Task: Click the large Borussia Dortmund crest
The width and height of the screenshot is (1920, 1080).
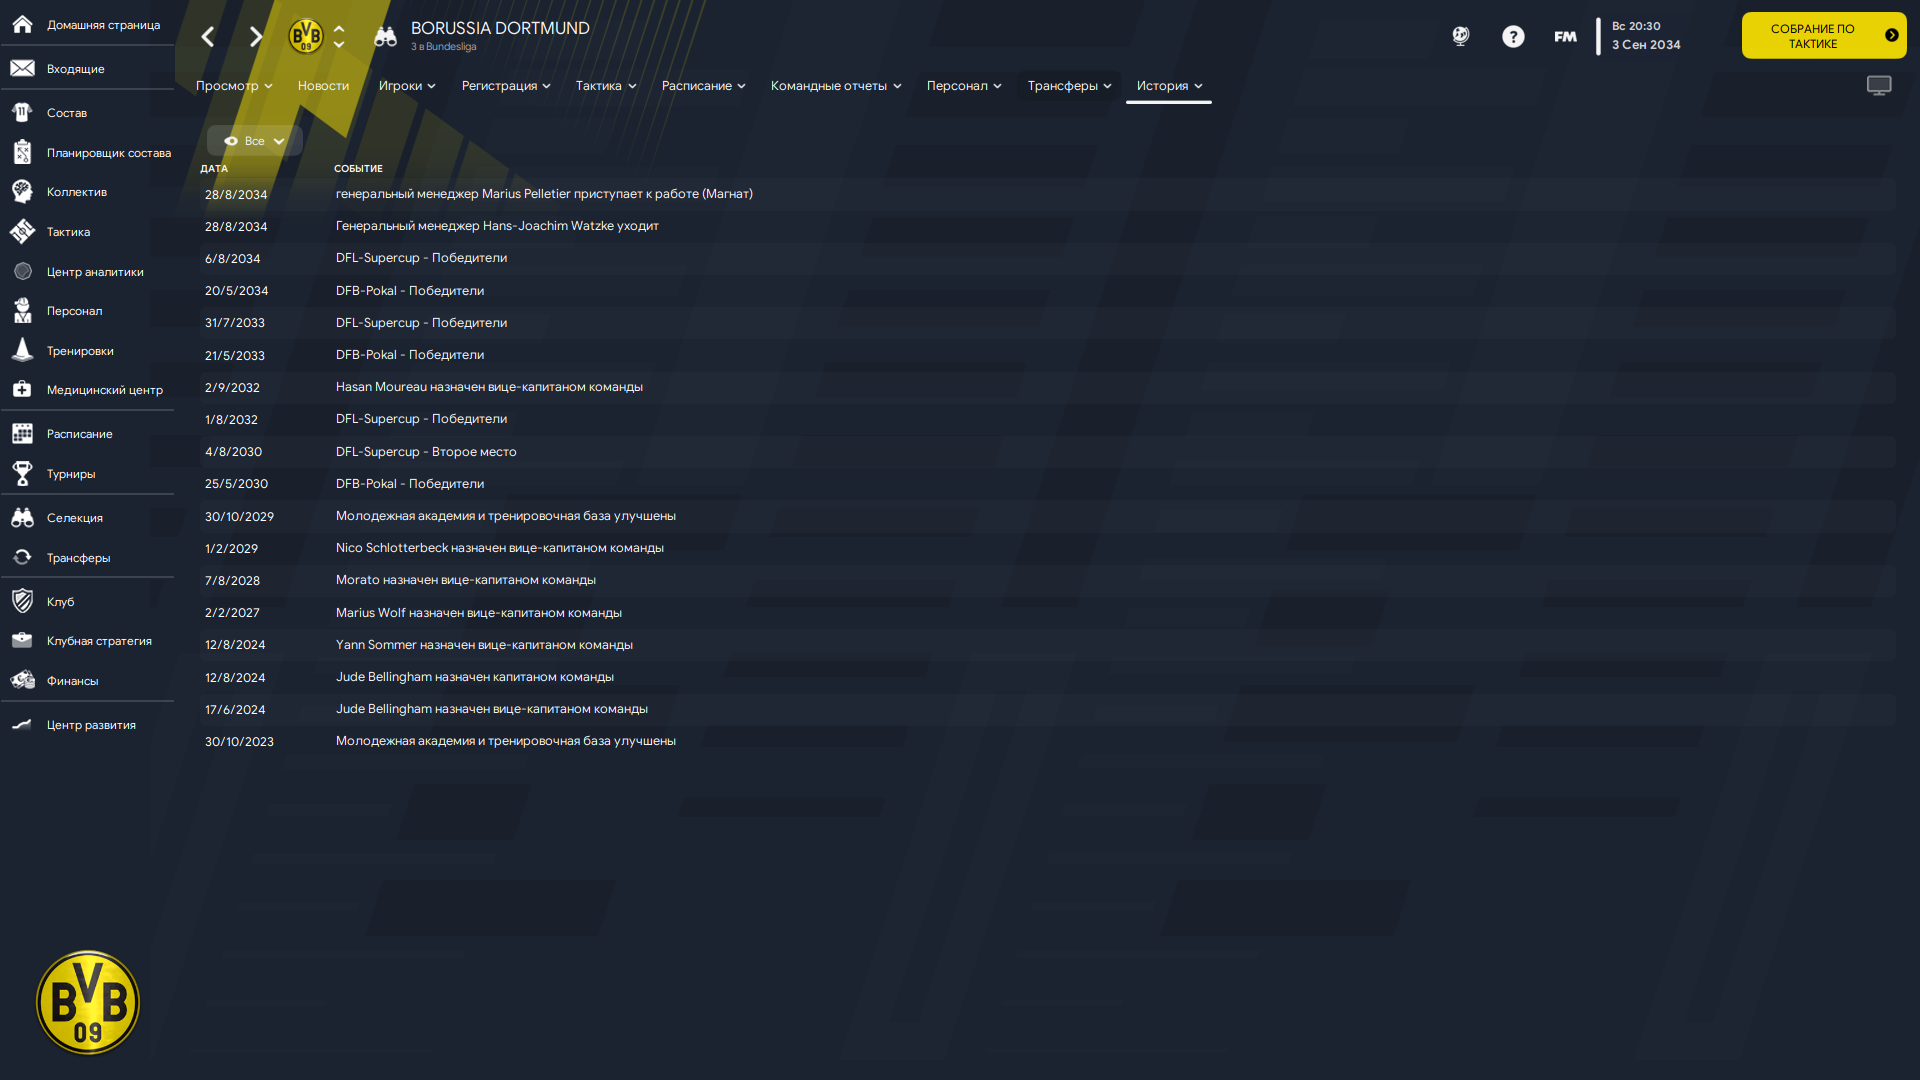Action: click(x=88, y=1002)
